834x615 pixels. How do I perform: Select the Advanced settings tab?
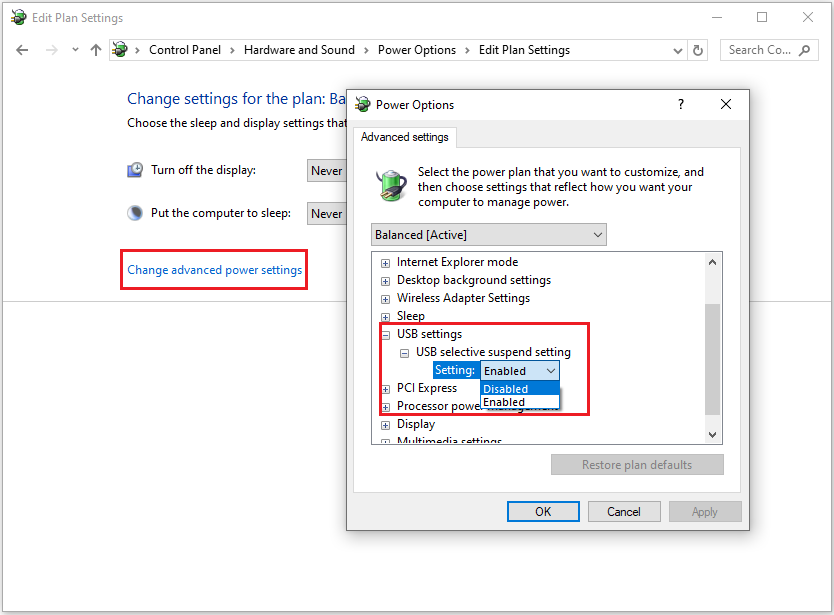405,137
